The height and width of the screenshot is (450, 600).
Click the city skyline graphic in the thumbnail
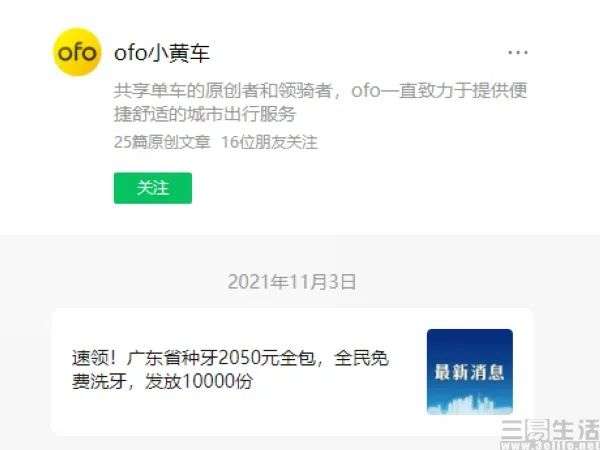470,406
